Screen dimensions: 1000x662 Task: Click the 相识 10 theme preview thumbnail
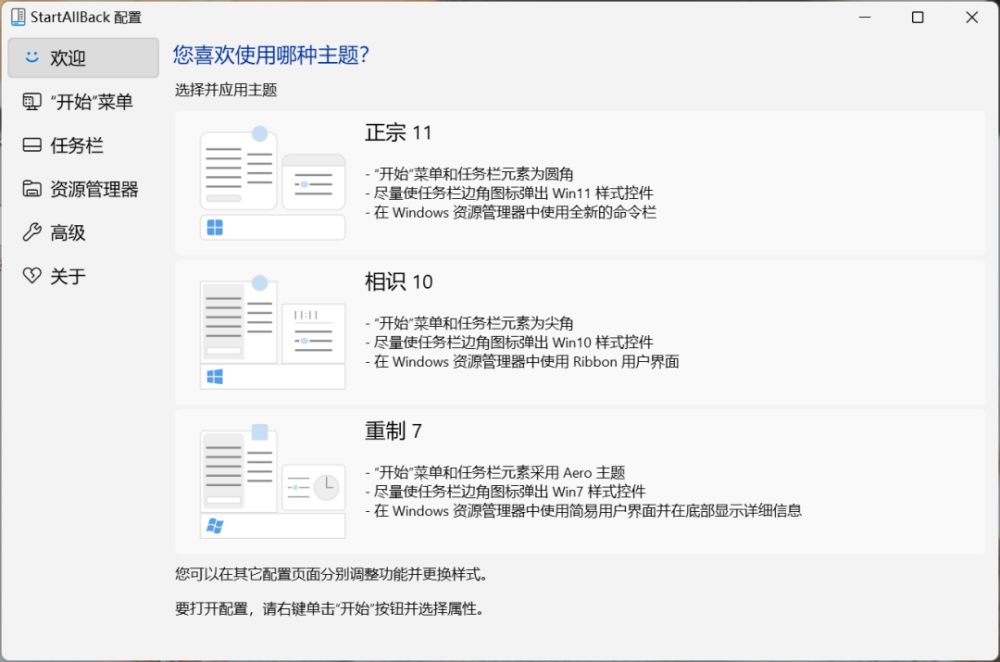click(x=273, y=332)
